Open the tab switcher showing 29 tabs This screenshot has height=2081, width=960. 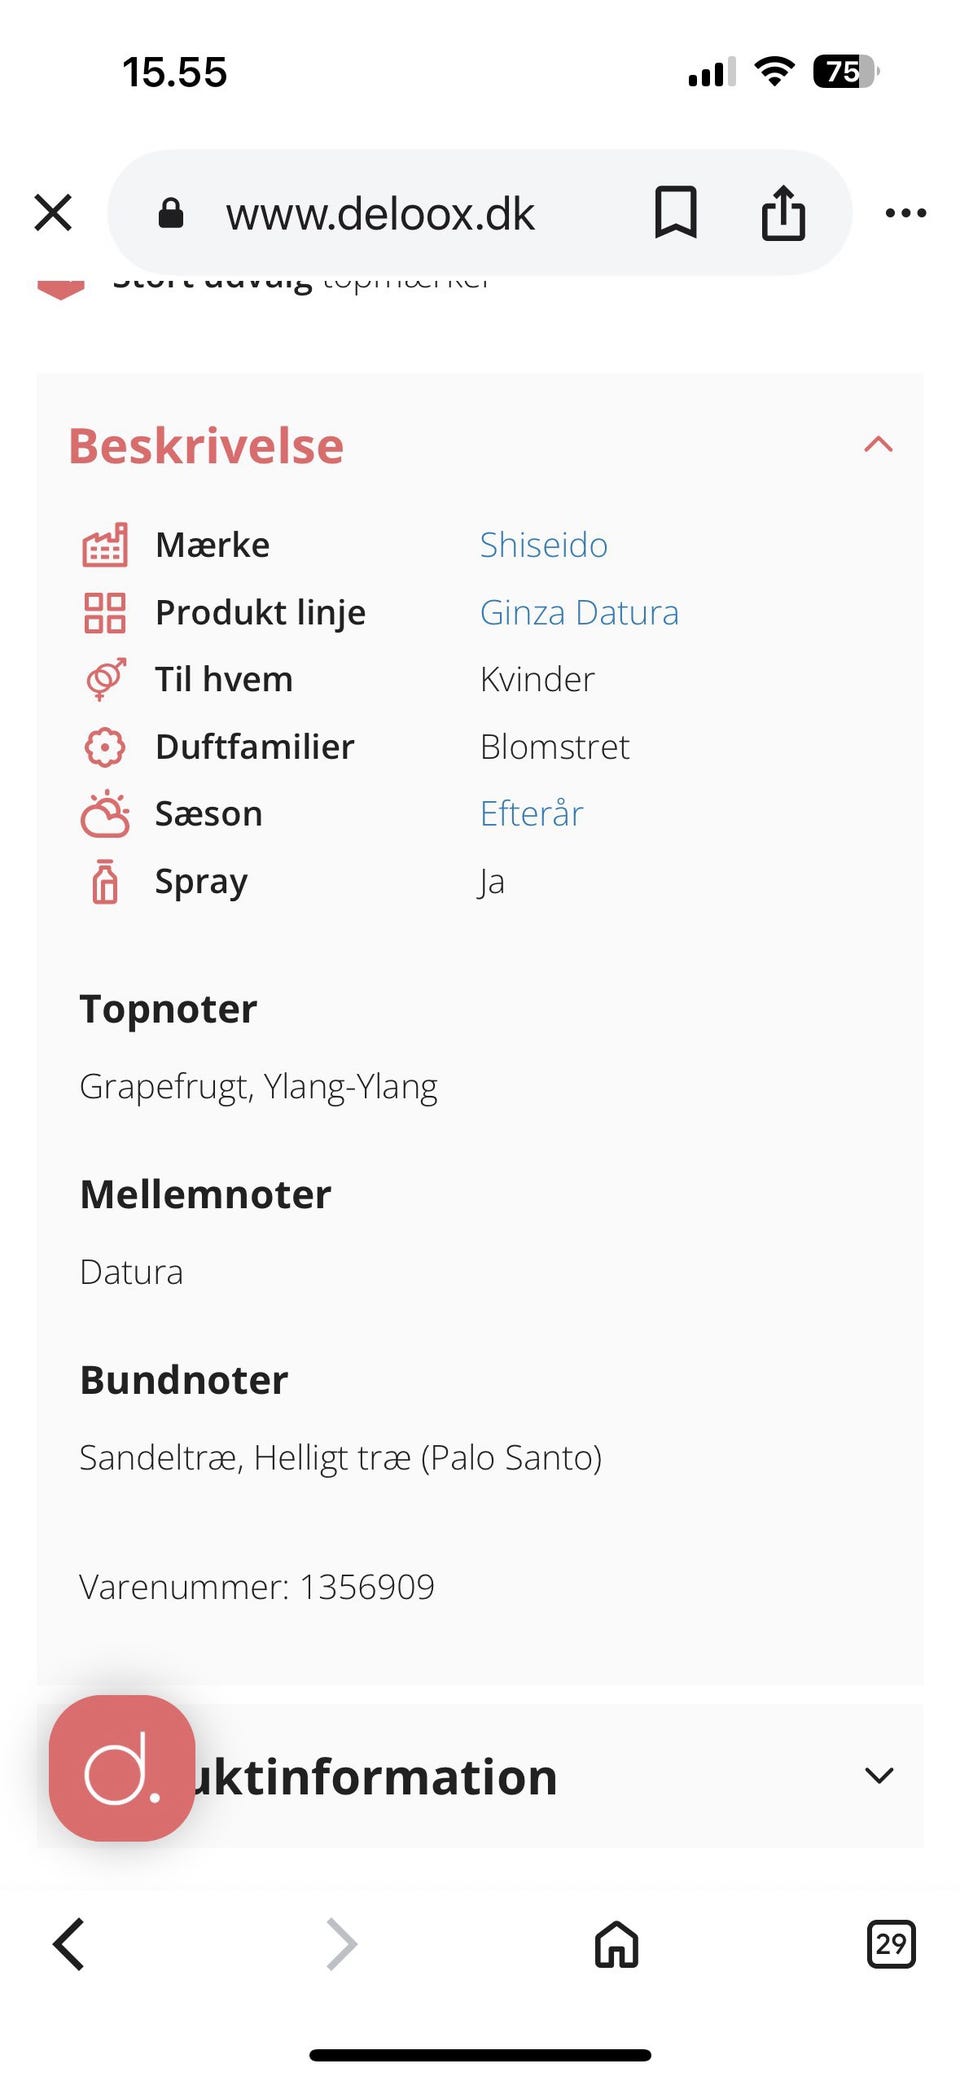tap(889, 1945)
